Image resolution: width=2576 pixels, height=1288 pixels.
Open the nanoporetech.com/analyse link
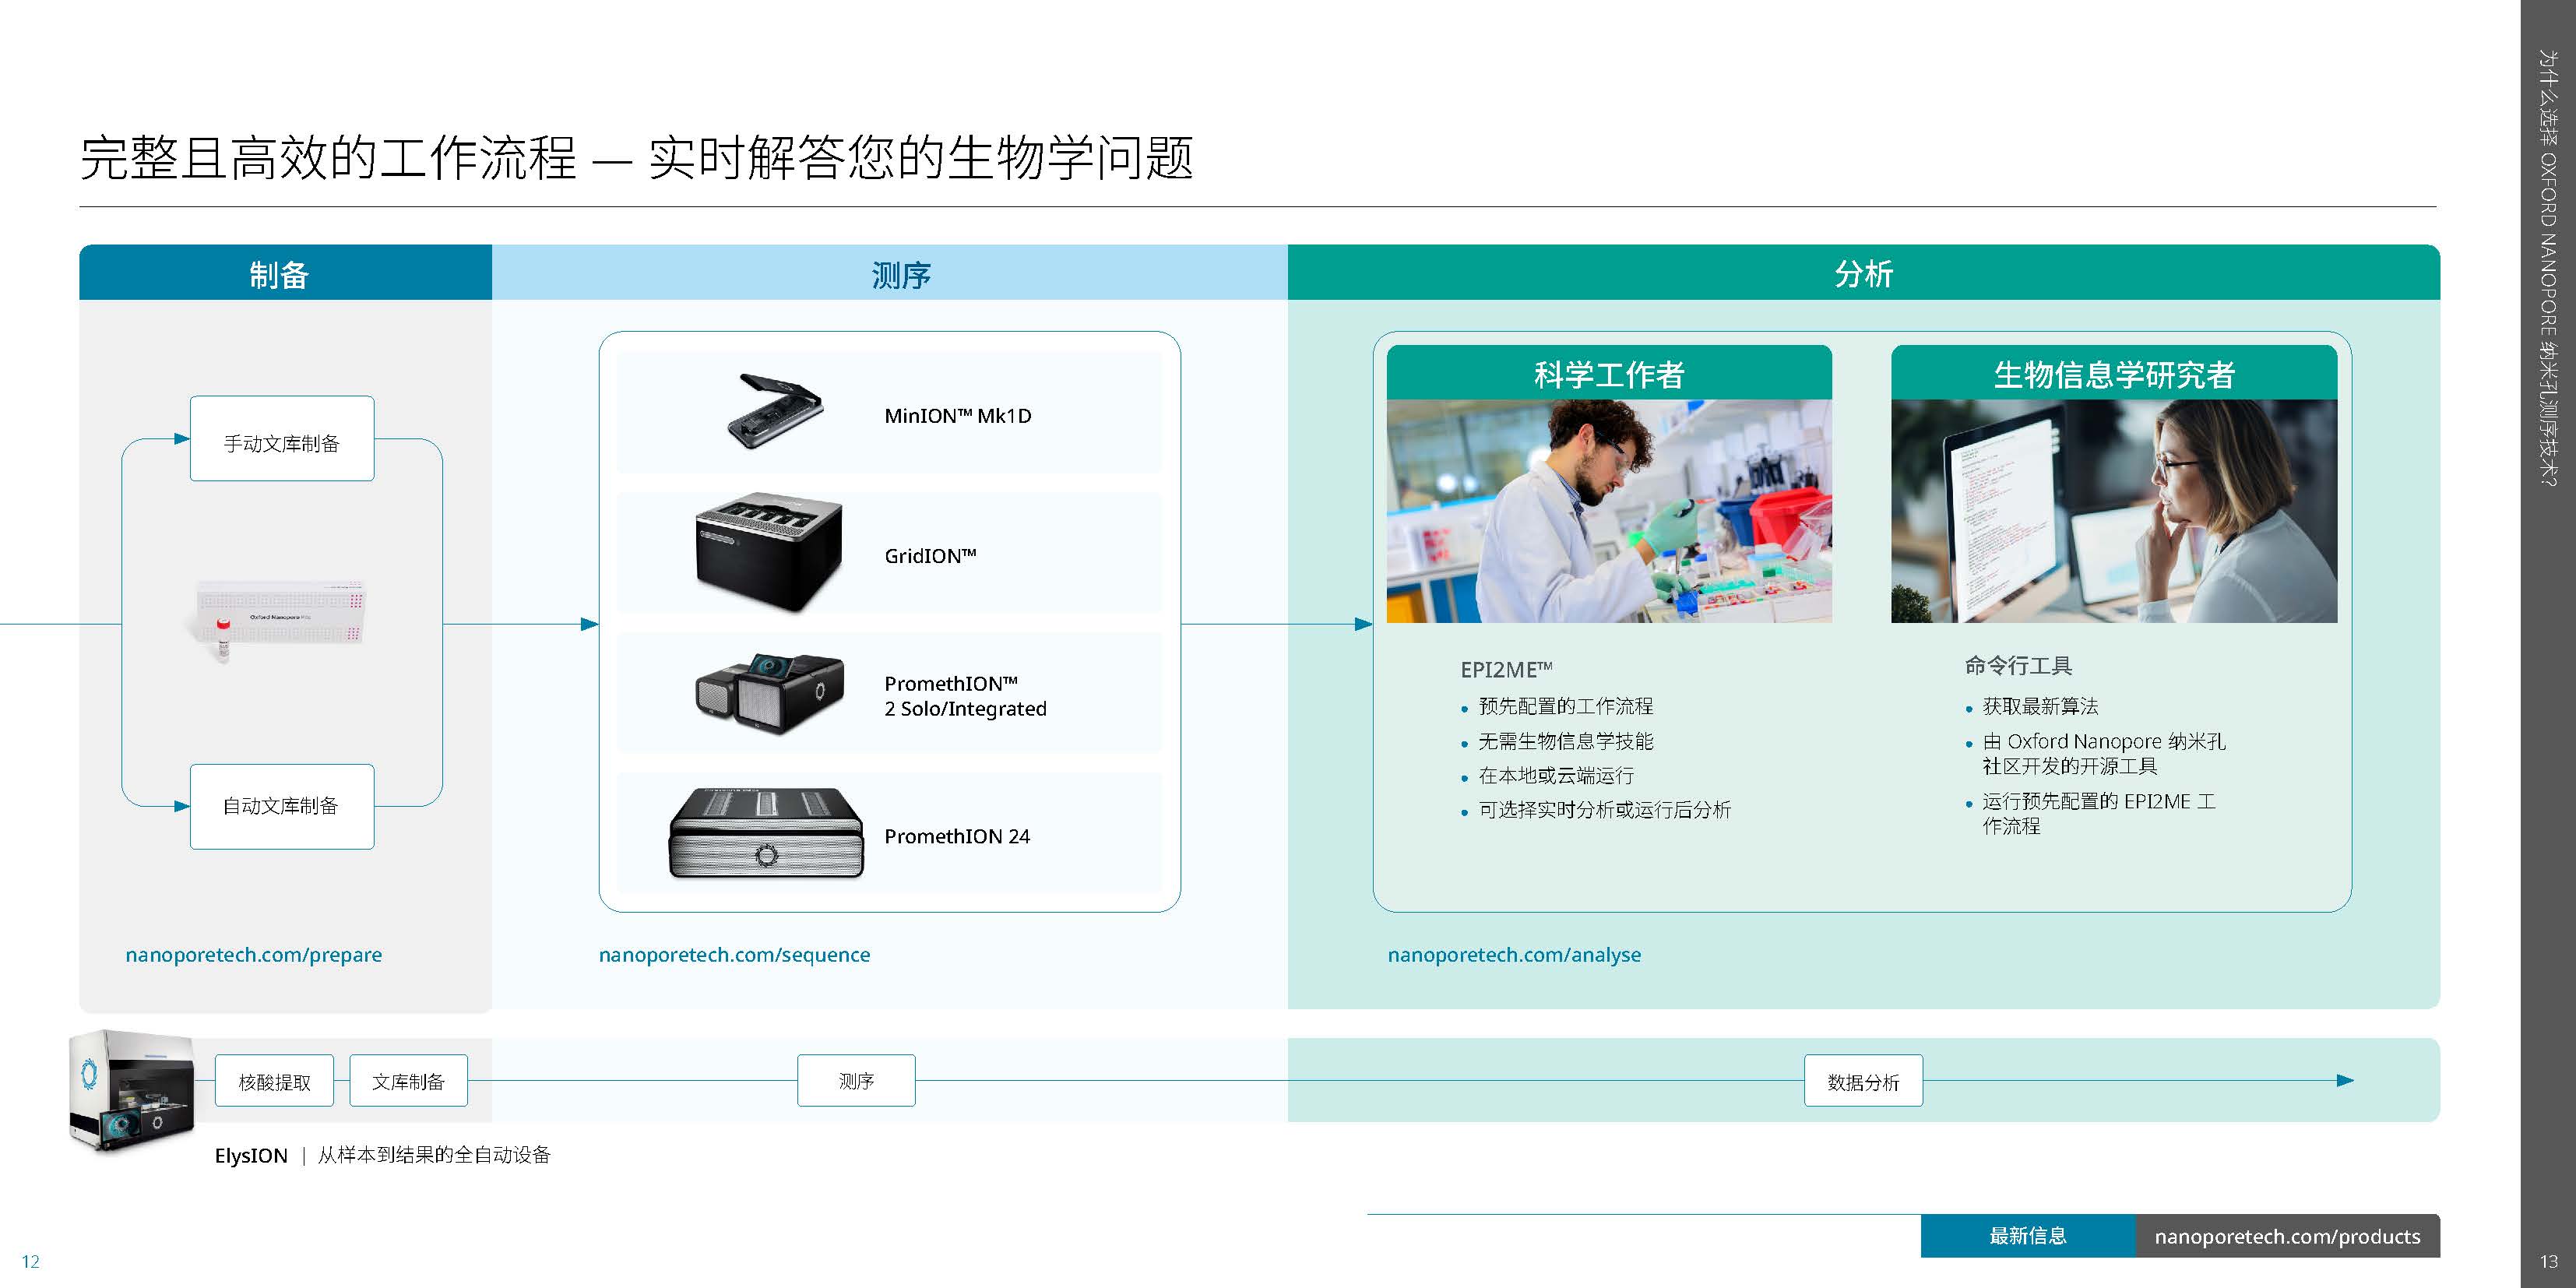(1514, 955)
